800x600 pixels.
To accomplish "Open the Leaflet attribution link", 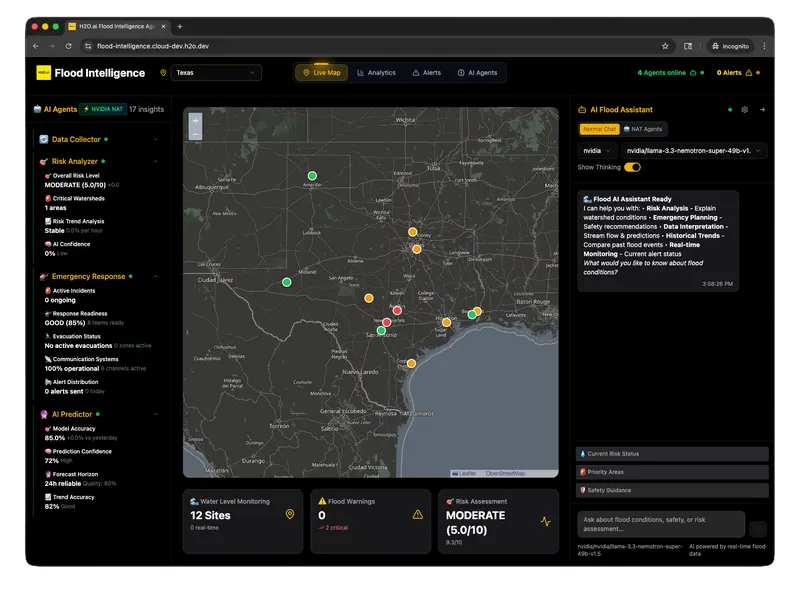I will [x=464, y=473].
